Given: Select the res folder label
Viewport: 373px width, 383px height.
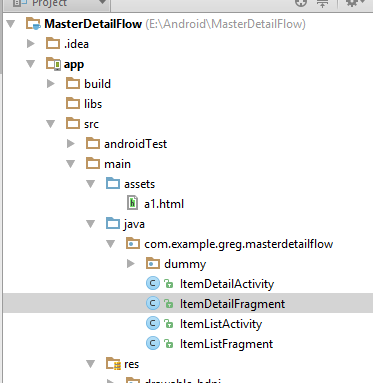Looking at the screenshot, I should pos(131,364).
